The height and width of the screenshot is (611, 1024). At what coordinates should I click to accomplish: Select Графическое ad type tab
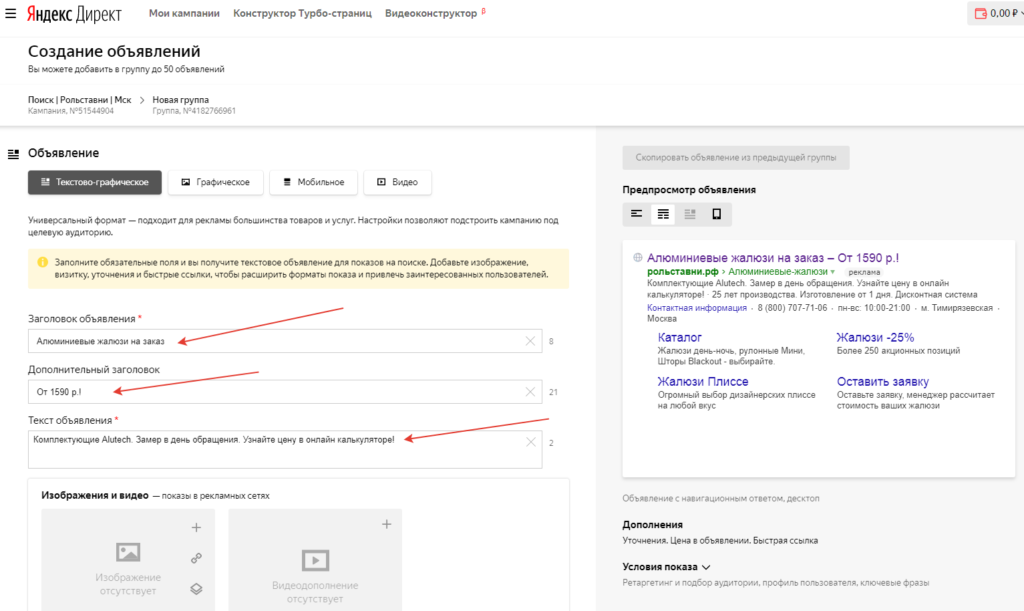click(x=216, y=182)
